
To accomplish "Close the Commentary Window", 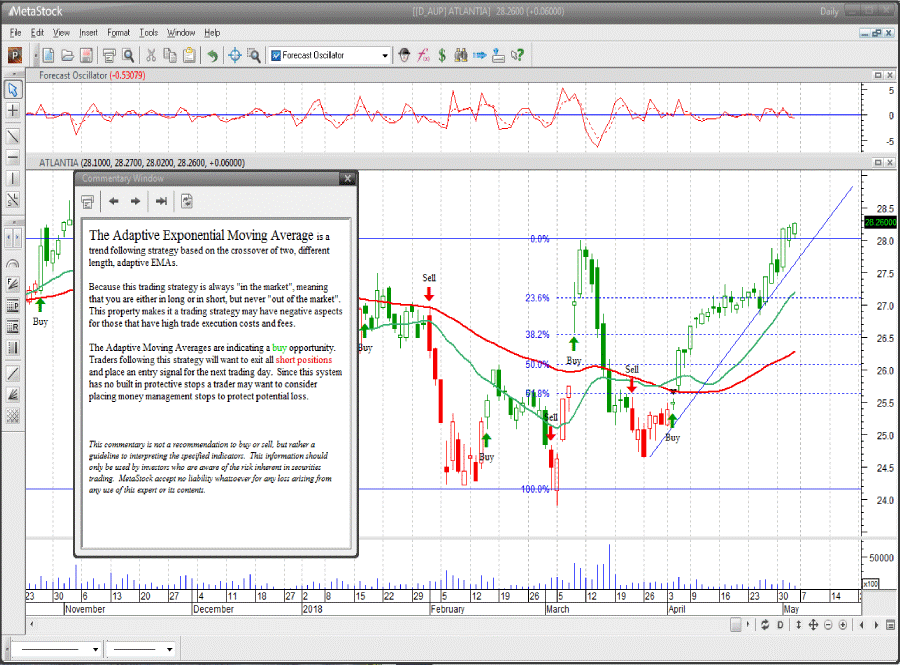I will click(347, 178).
